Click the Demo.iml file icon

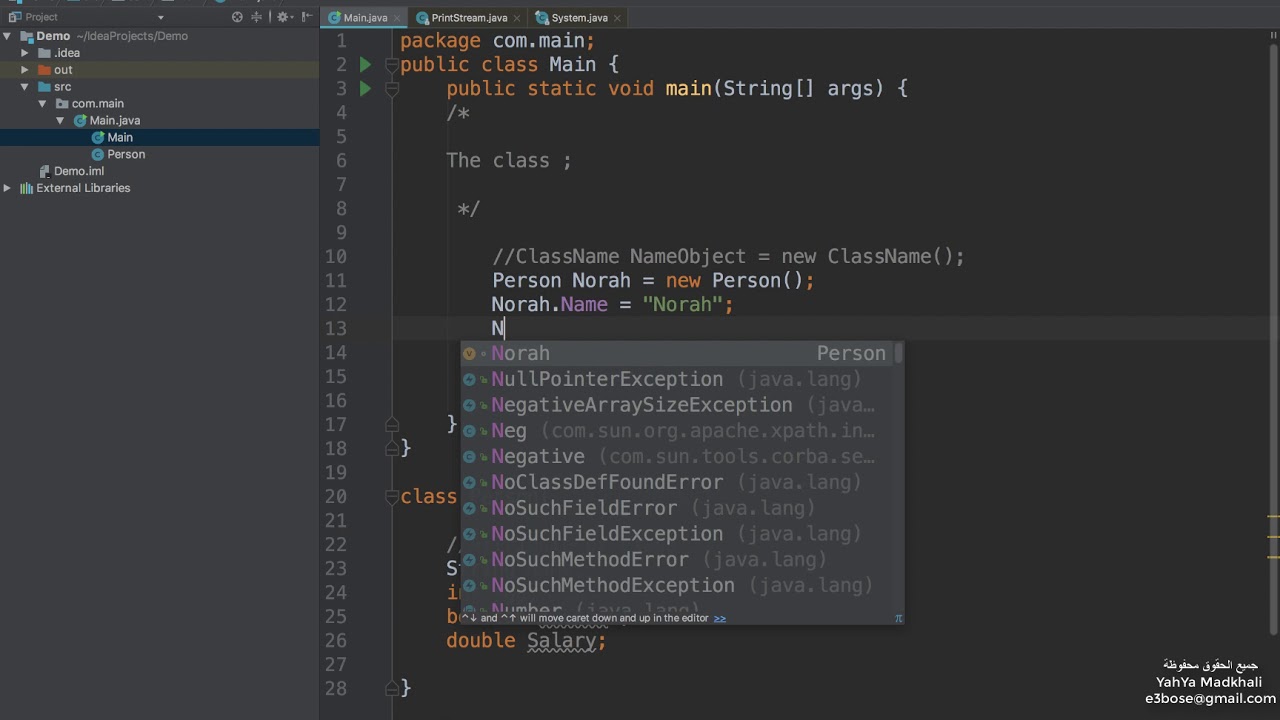45,171
